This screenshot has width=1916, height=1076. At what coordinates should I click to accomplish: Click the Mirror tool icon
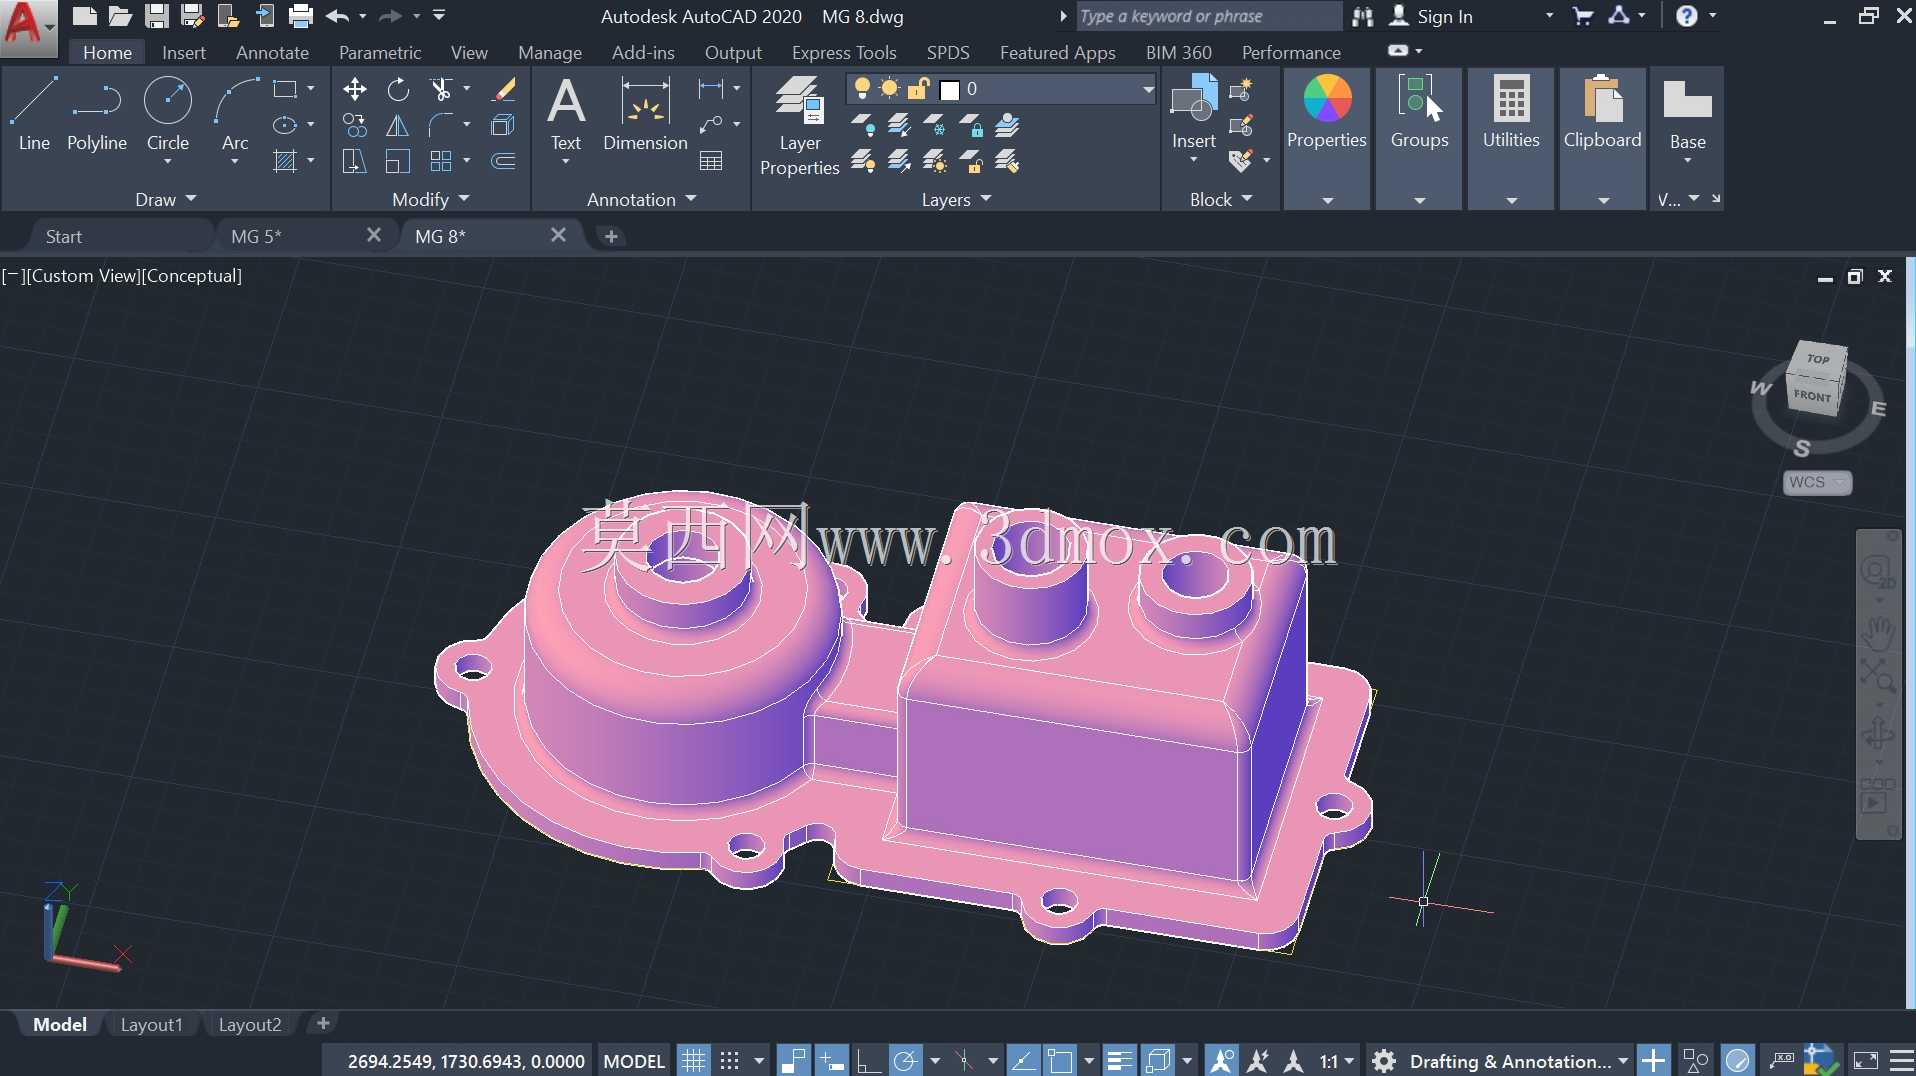click(x=398, y=126)
